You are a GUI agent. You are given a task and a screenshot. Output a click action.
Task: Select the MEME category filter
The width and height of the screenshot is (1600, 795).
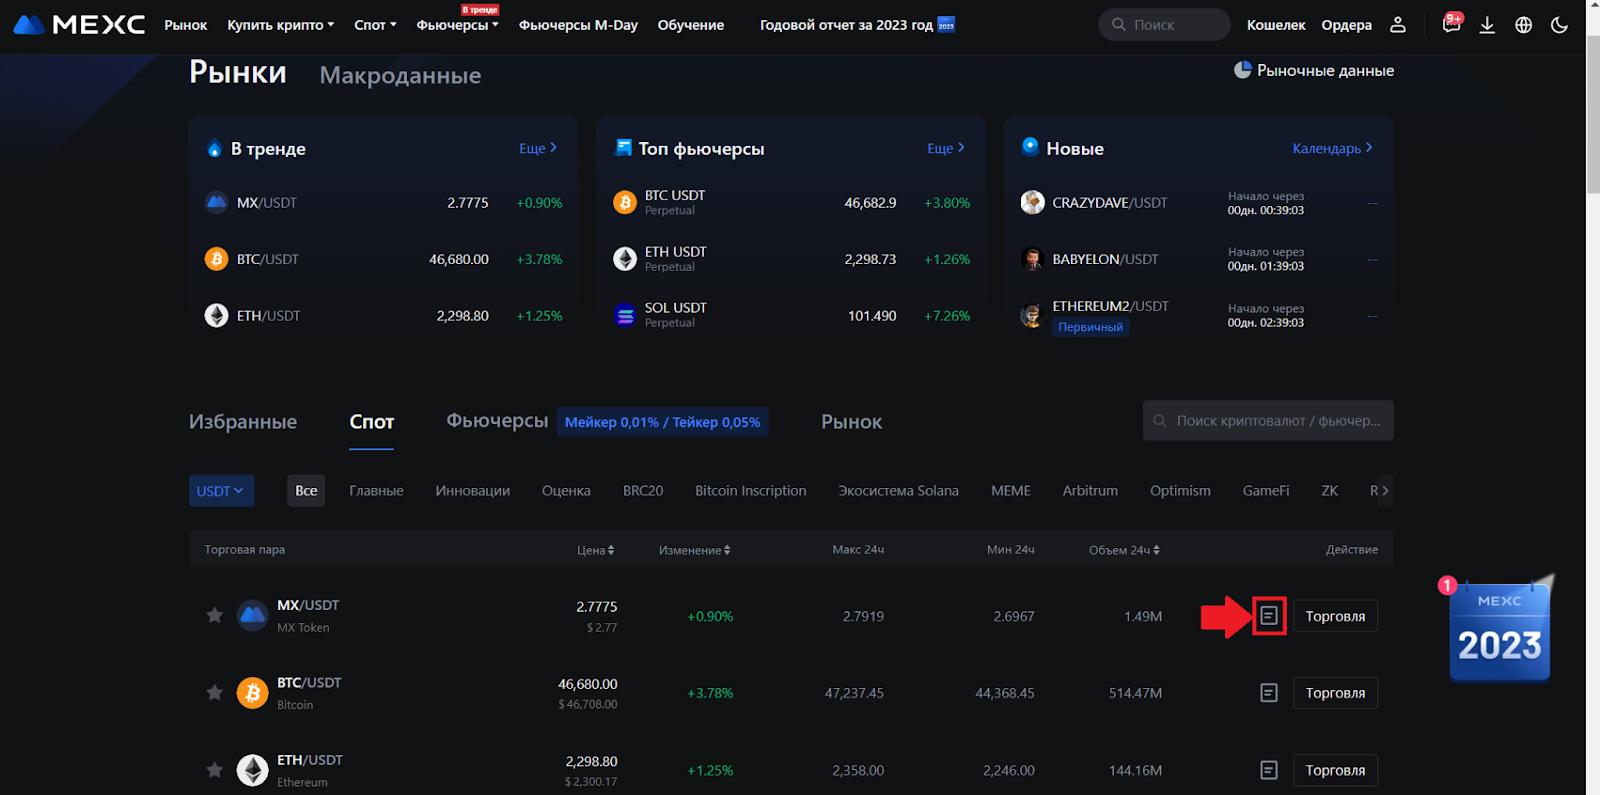click(1011, 491)
